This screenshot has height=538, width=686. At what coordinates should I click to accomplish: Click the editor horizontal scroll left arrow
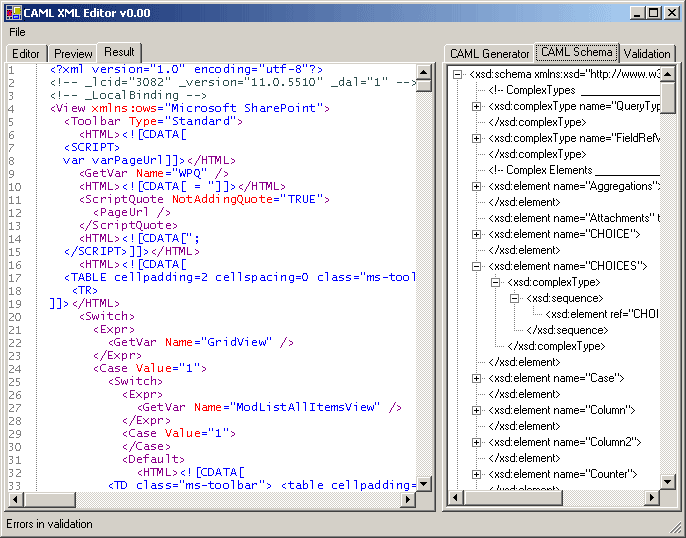point(15,499)
